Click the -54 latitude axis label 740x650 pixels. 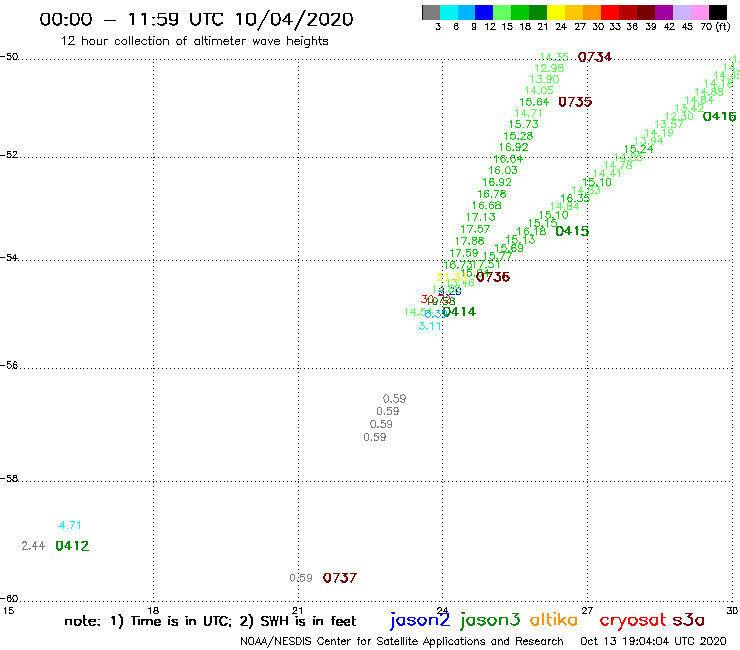pos(9,258)
